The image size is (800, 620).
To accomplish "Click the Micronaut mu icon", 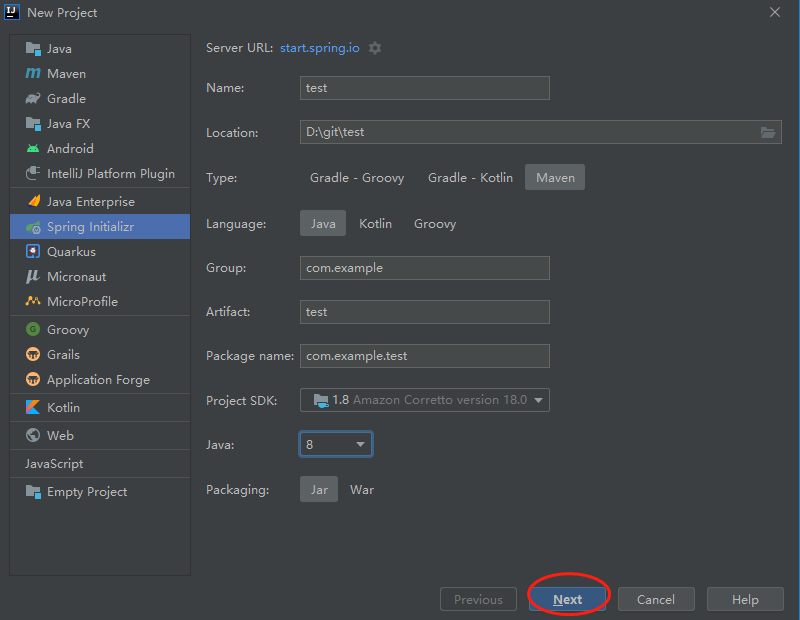I will [x=33, y=277].
